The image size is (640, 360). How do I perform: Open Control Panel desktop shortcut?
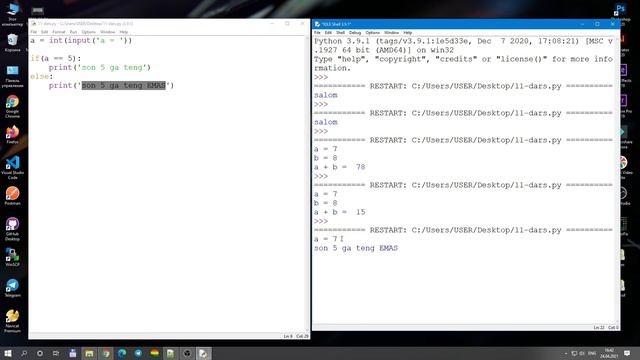click(12, 76)
